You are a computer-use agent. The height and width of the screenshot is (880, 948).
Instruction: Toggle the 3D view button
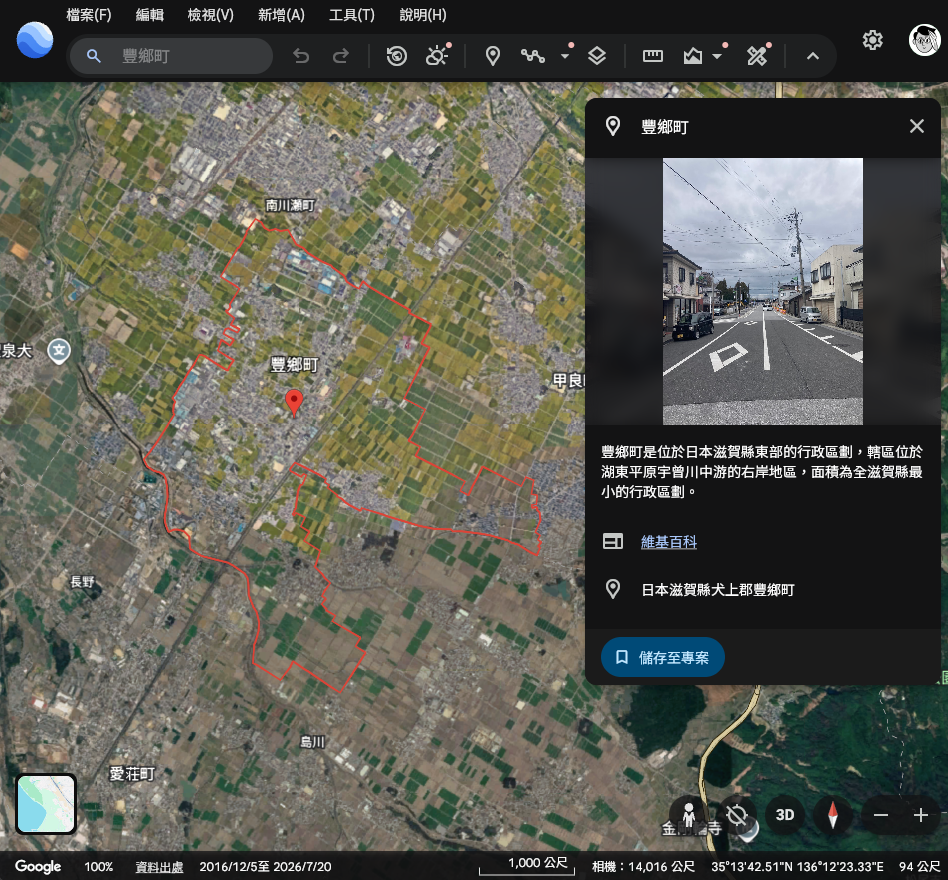click(x=785, y=815)
